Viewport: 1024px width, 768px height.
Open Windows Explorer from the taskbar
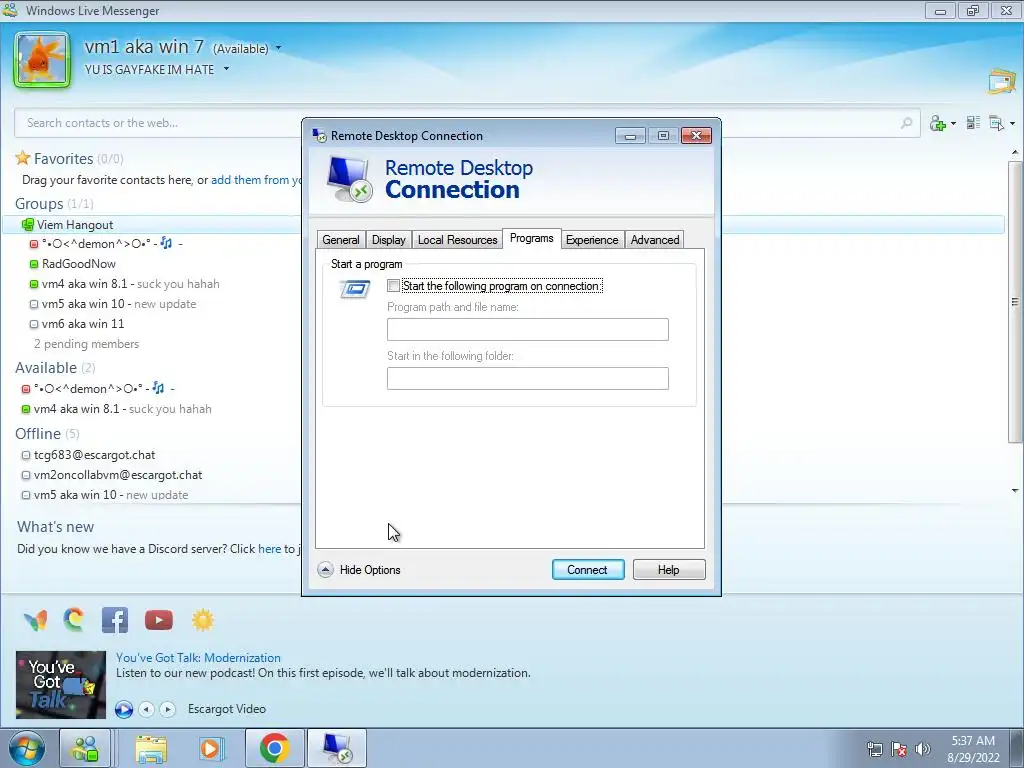click(x=152, y=748)
